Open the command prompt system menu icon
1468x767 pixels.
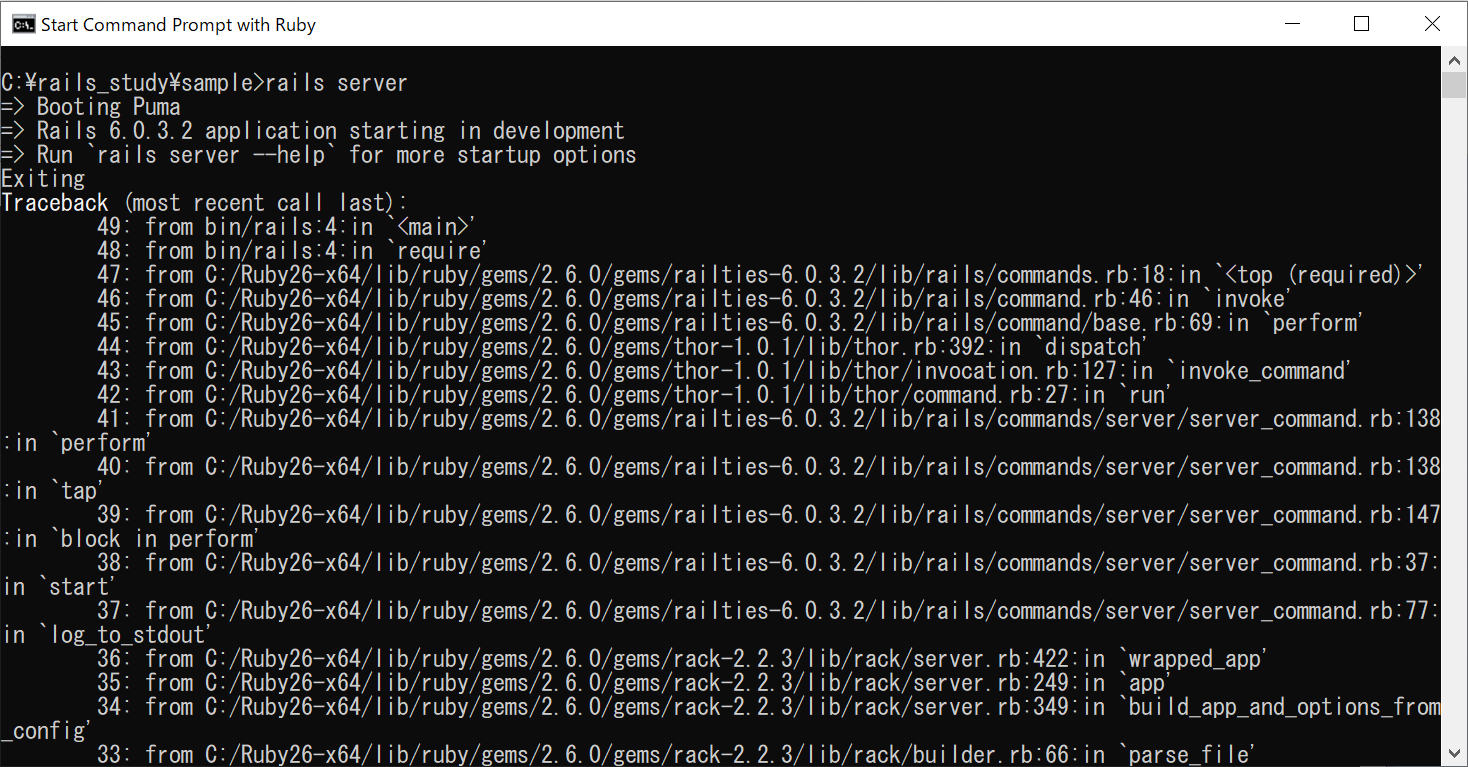tap(23, 24)
